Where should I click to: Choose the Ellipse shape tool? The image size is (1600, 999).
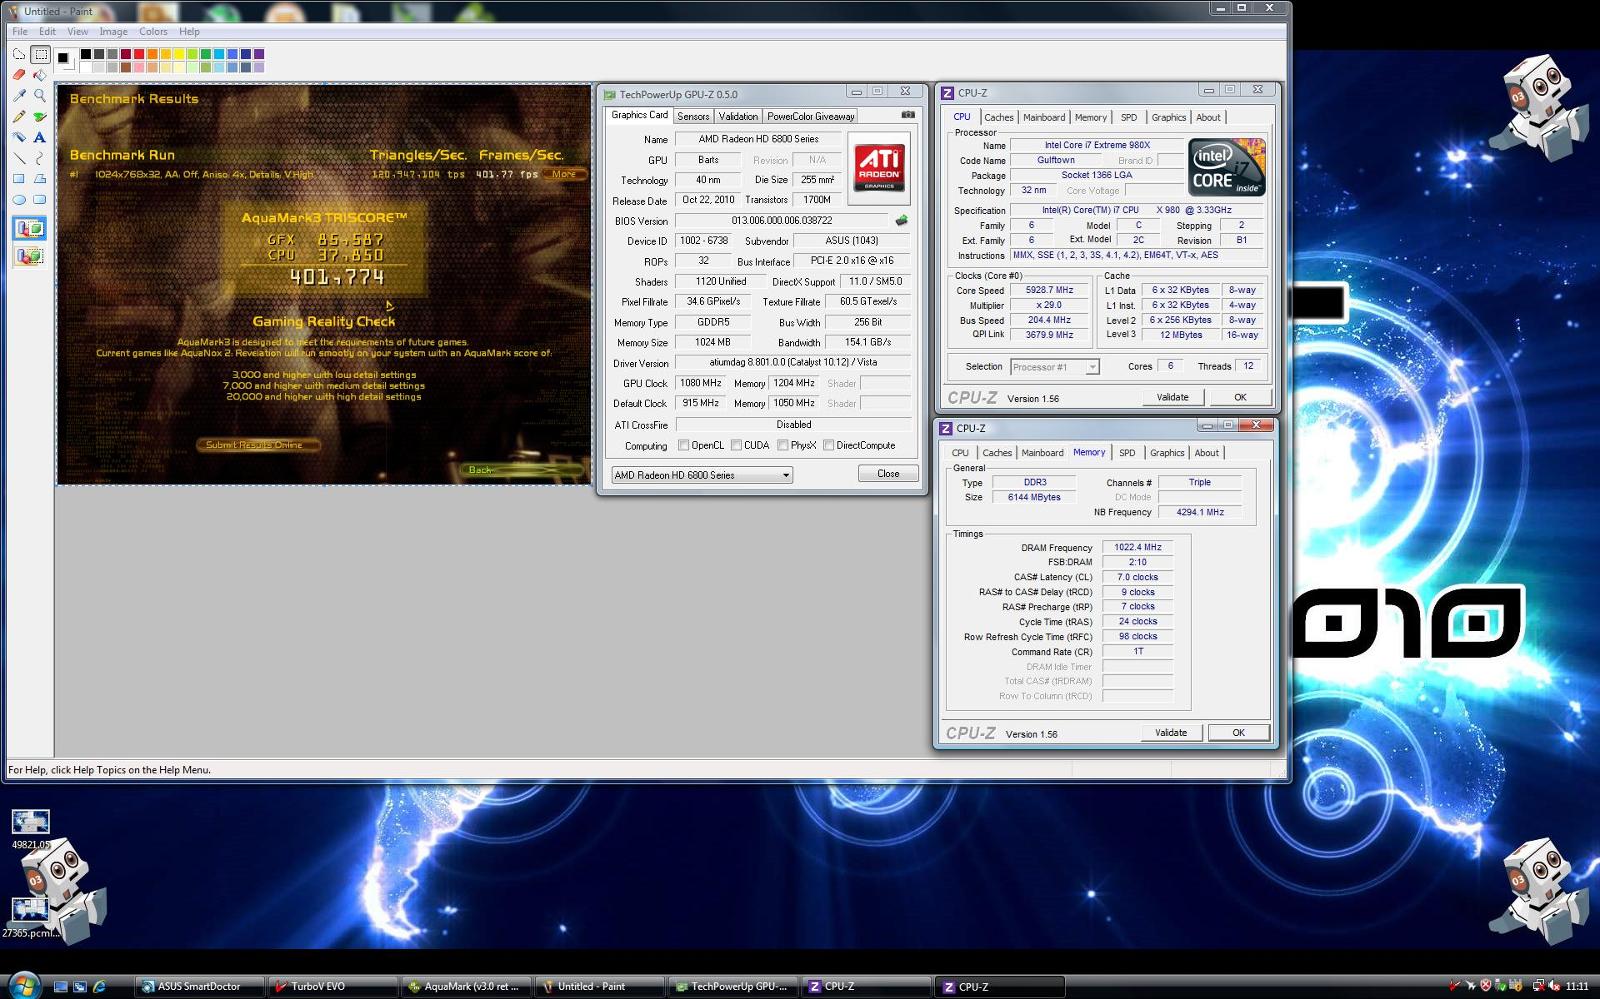pyautogui.click(x=19, y=199)
